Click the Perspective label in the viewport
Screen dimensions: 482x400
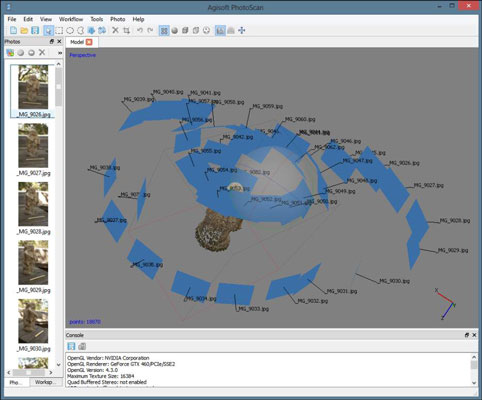82,55
